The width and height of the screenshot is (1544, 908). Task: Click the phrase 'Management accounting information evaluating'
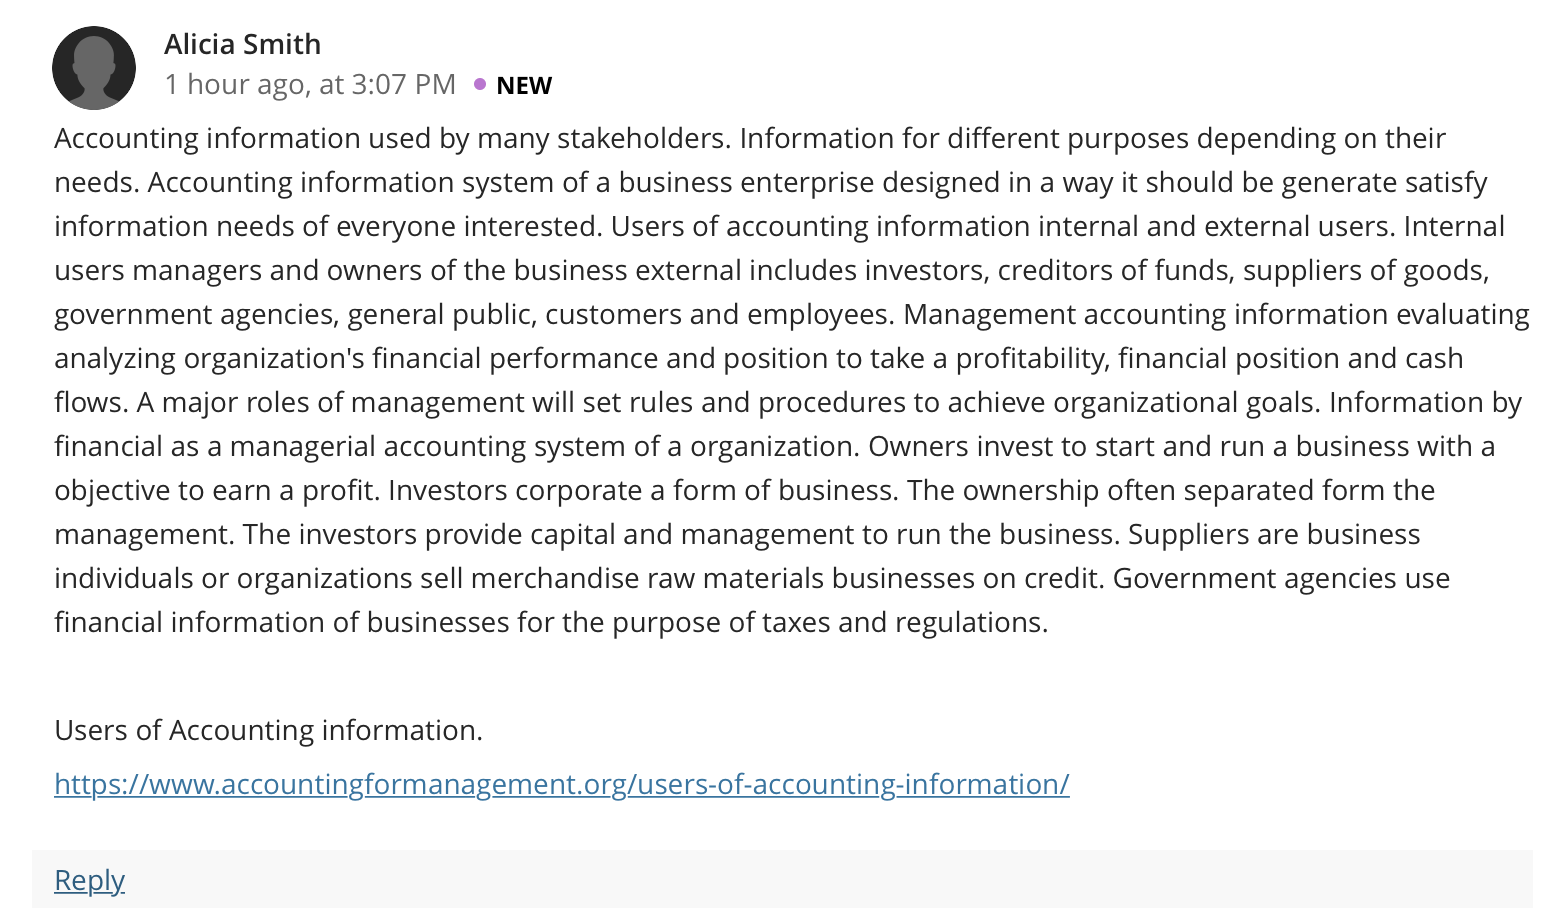pyautogui.click(x=1217, y=314)
